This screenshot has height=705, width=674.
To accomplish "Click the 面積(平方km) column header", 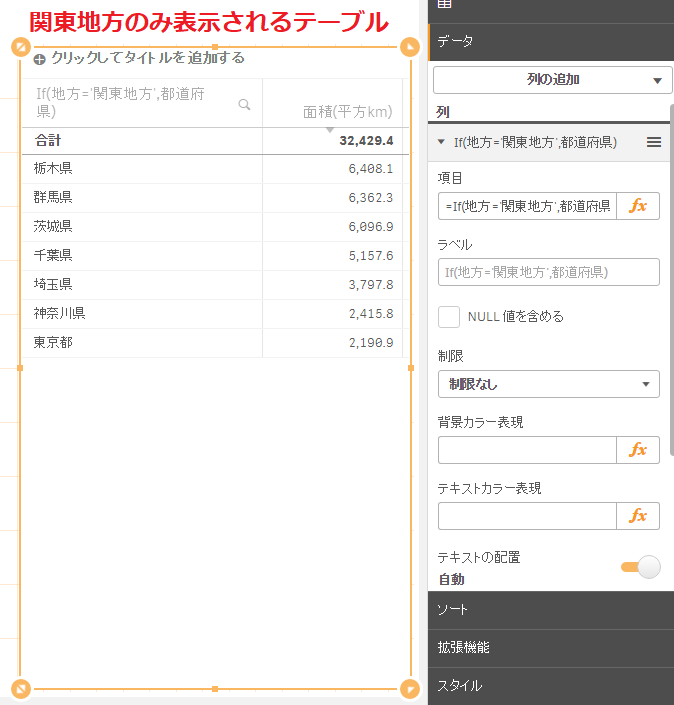I will coord(346,112).
